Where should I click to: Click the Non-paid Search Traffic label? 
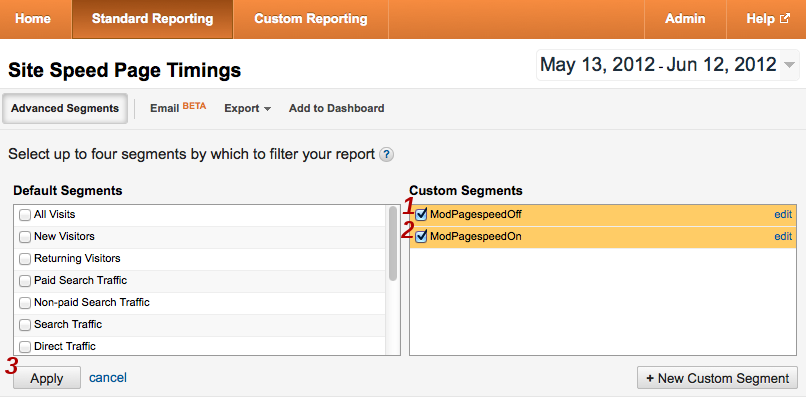click(92, 302)
